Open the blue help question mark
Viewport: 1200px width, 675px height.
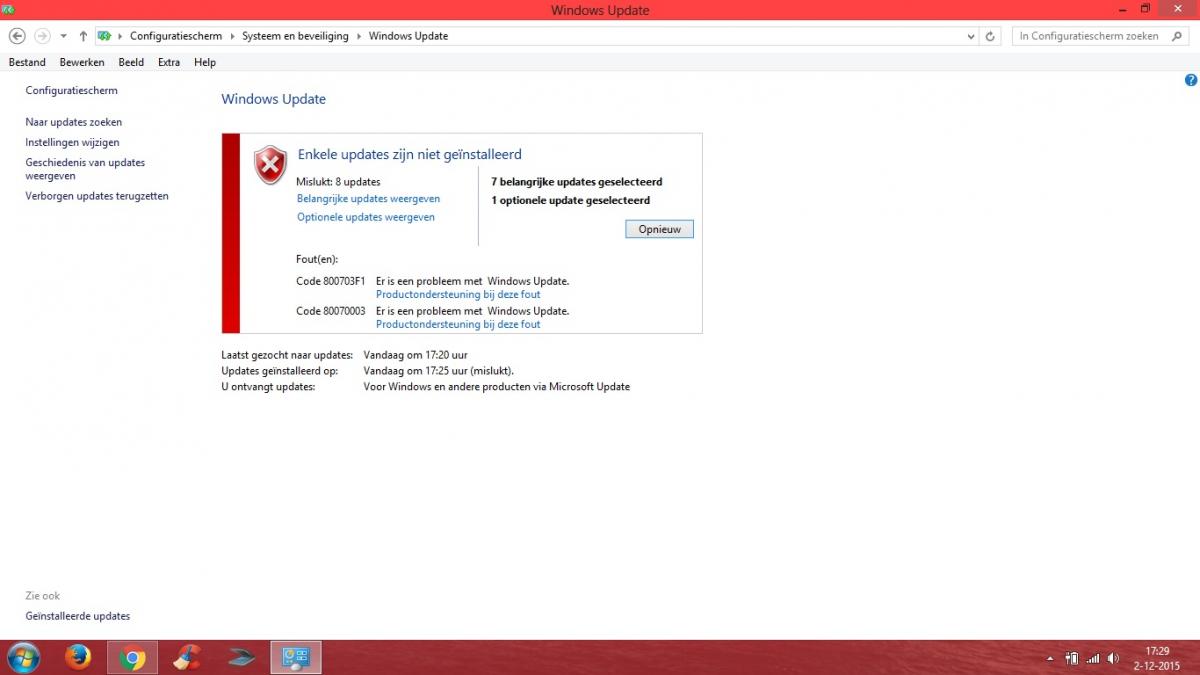(x=1190, y=80)
